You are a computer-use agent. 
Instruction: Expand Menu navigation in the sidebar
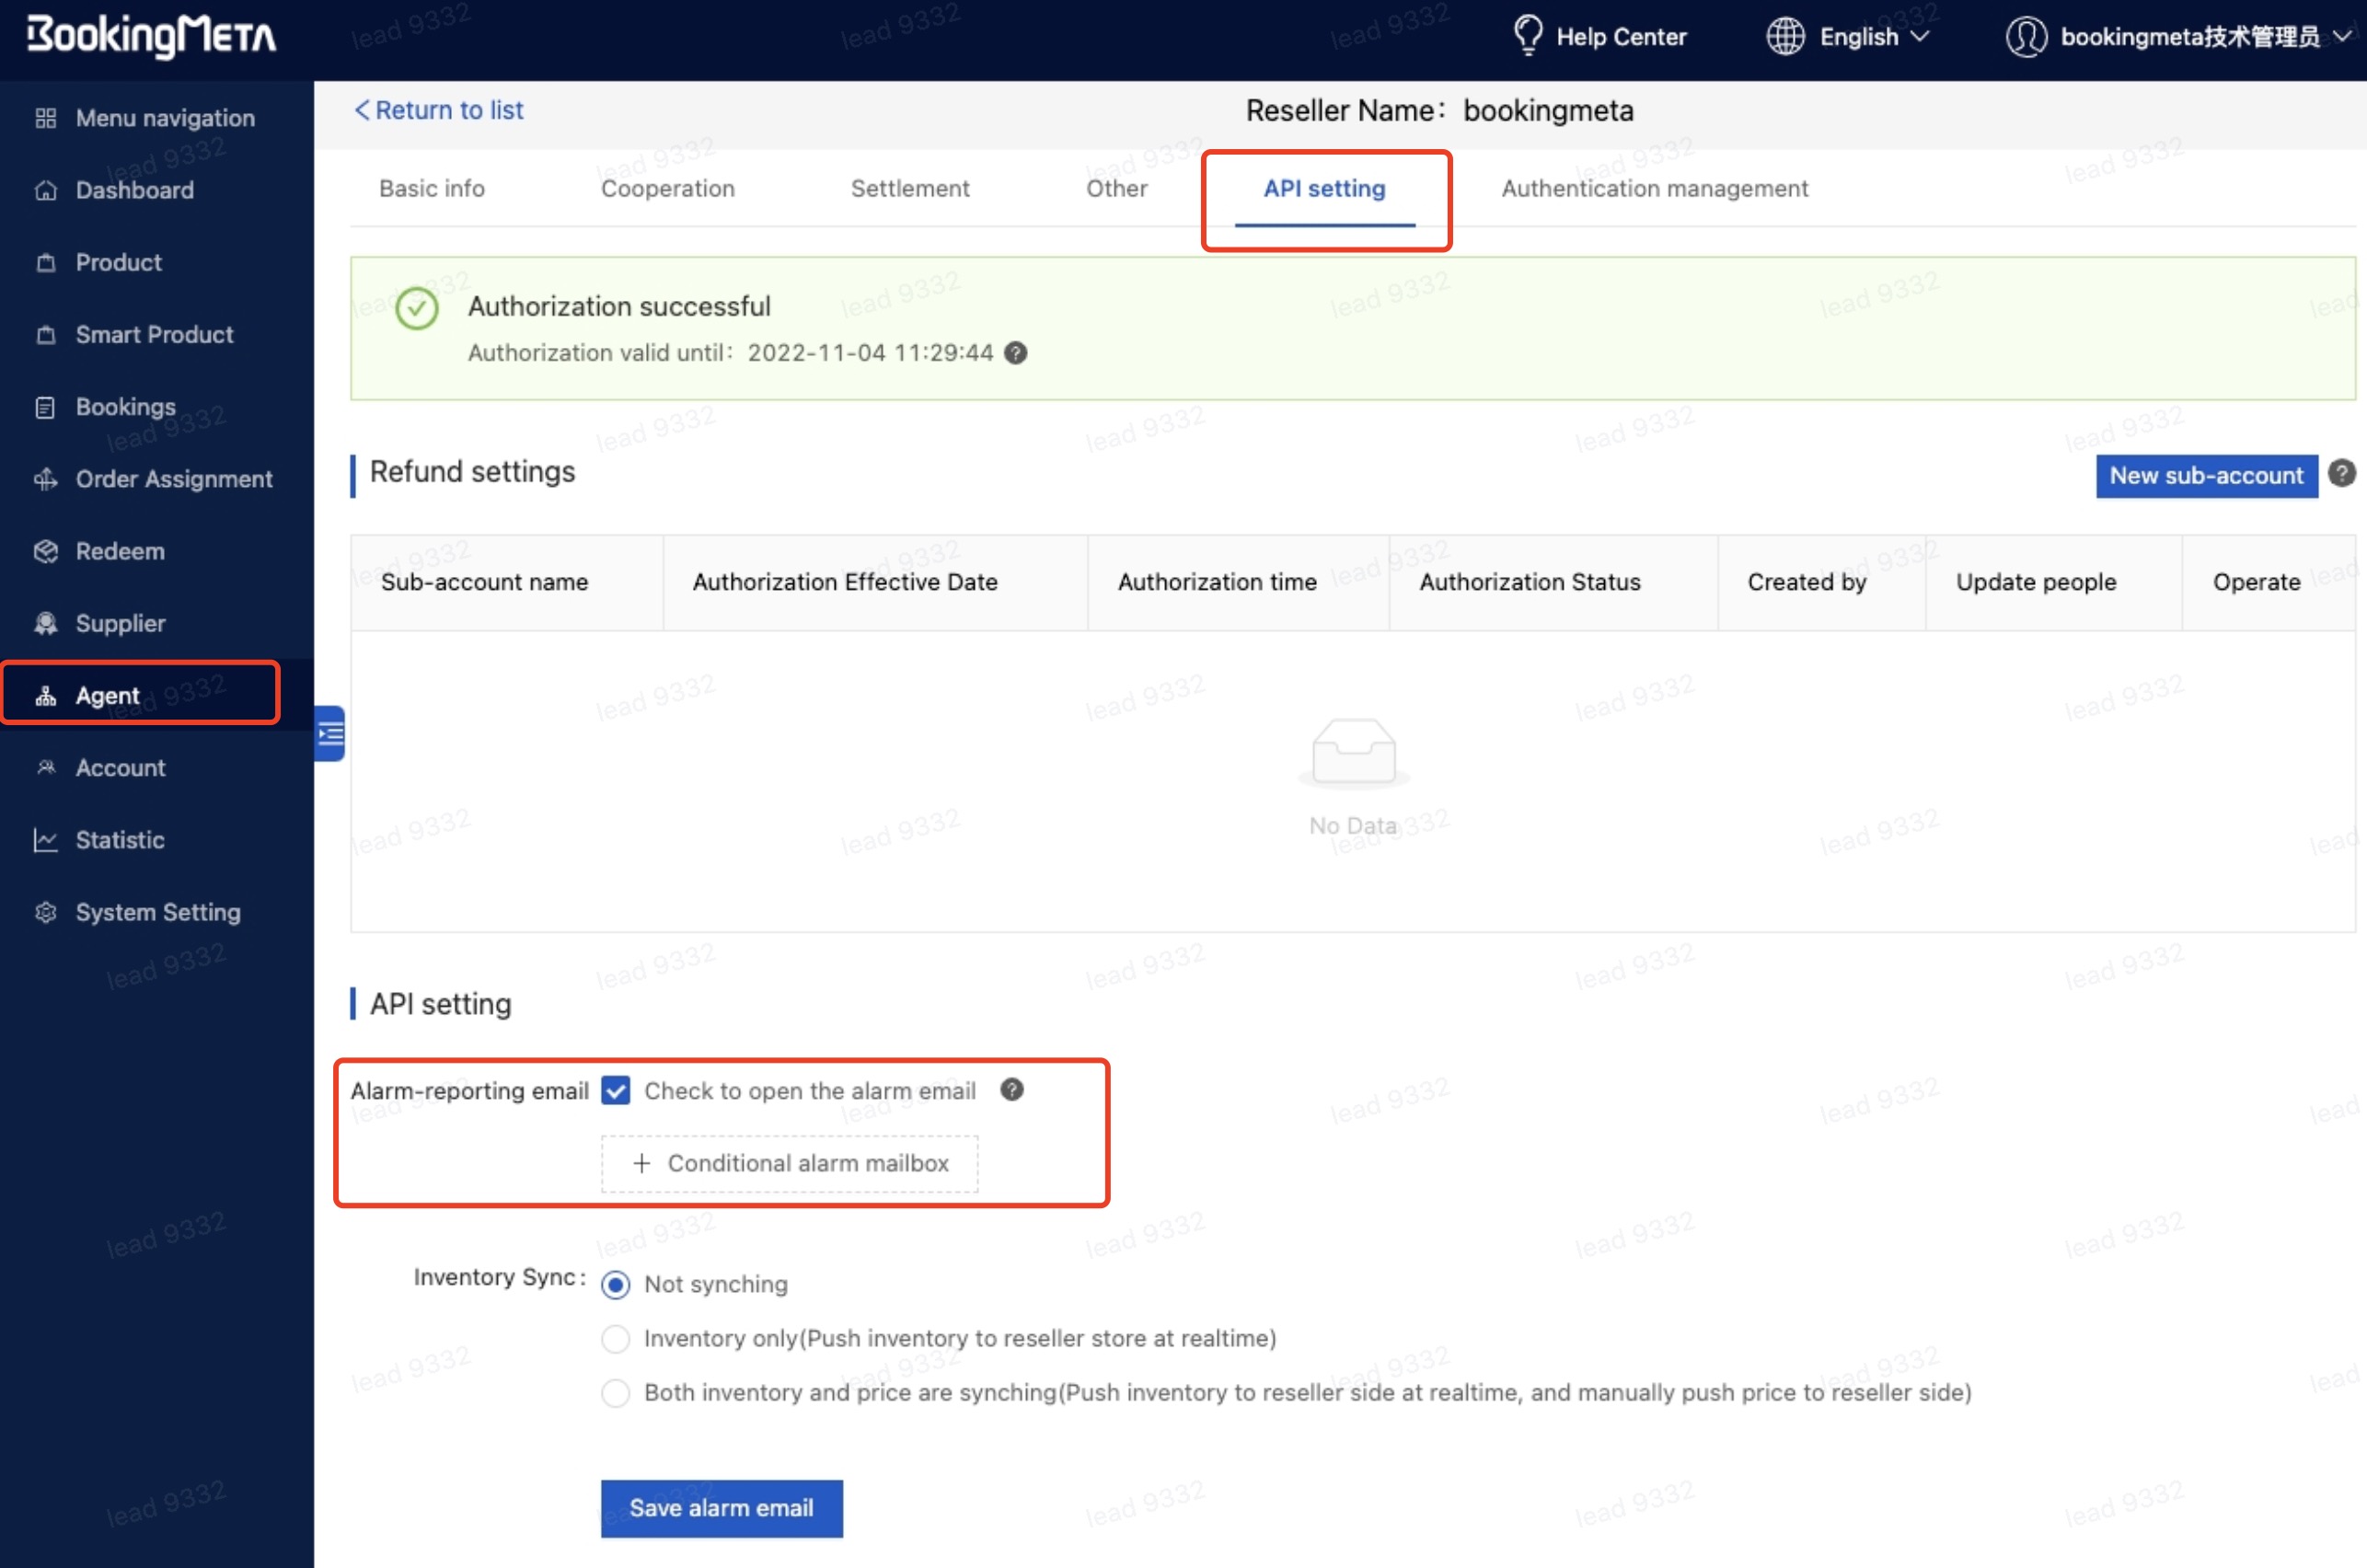165,118
